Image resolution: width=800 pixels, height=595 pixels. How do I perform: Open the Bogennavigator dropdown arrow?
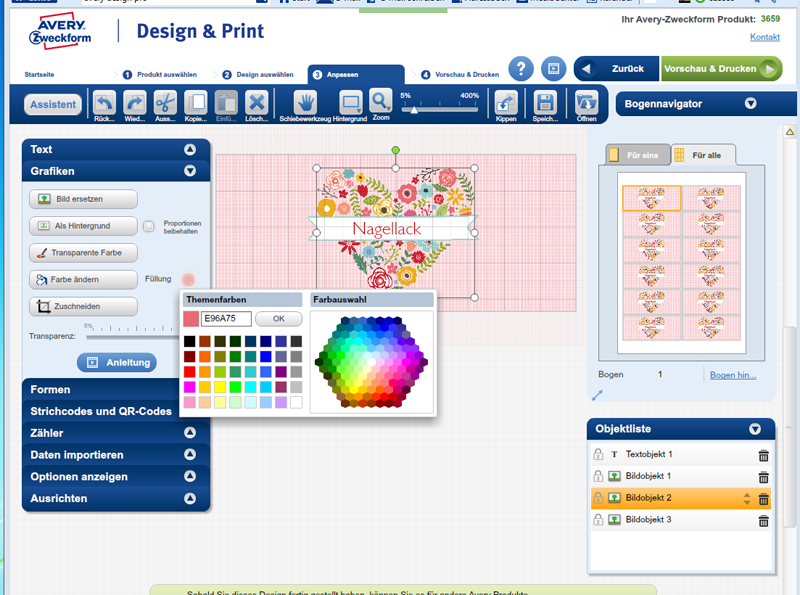(750, 103)
